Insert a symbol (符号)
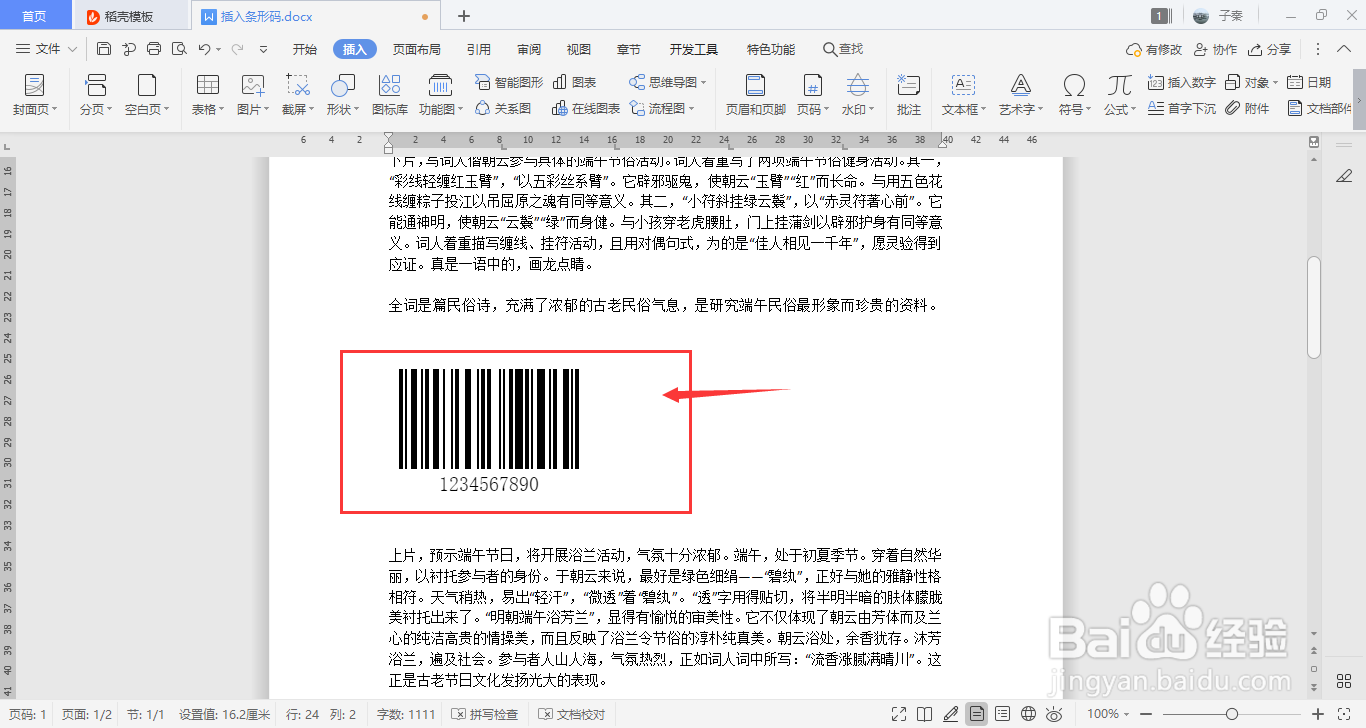This screenshot has height=728, width=1366. [1075, 96]
